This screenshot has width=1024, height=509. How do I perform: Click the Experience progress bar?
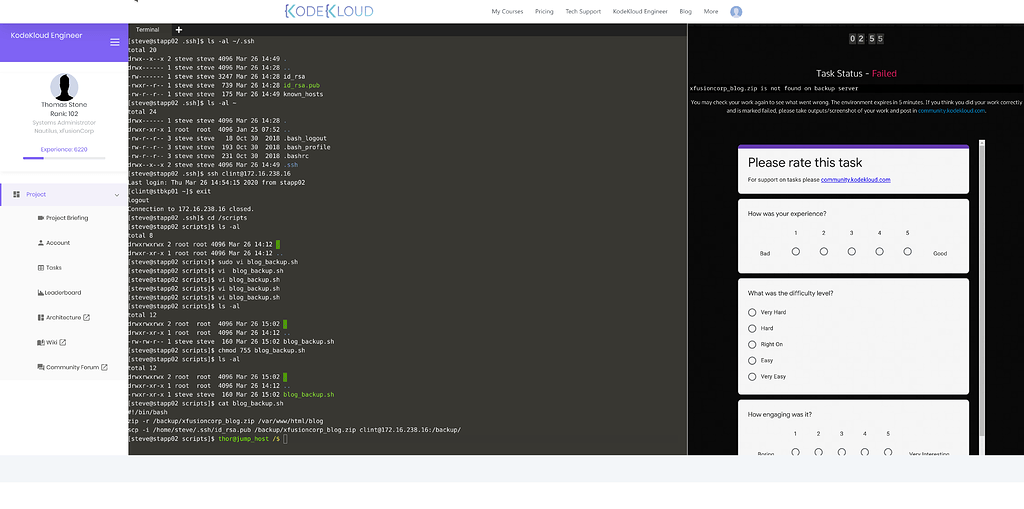(64, 158)
